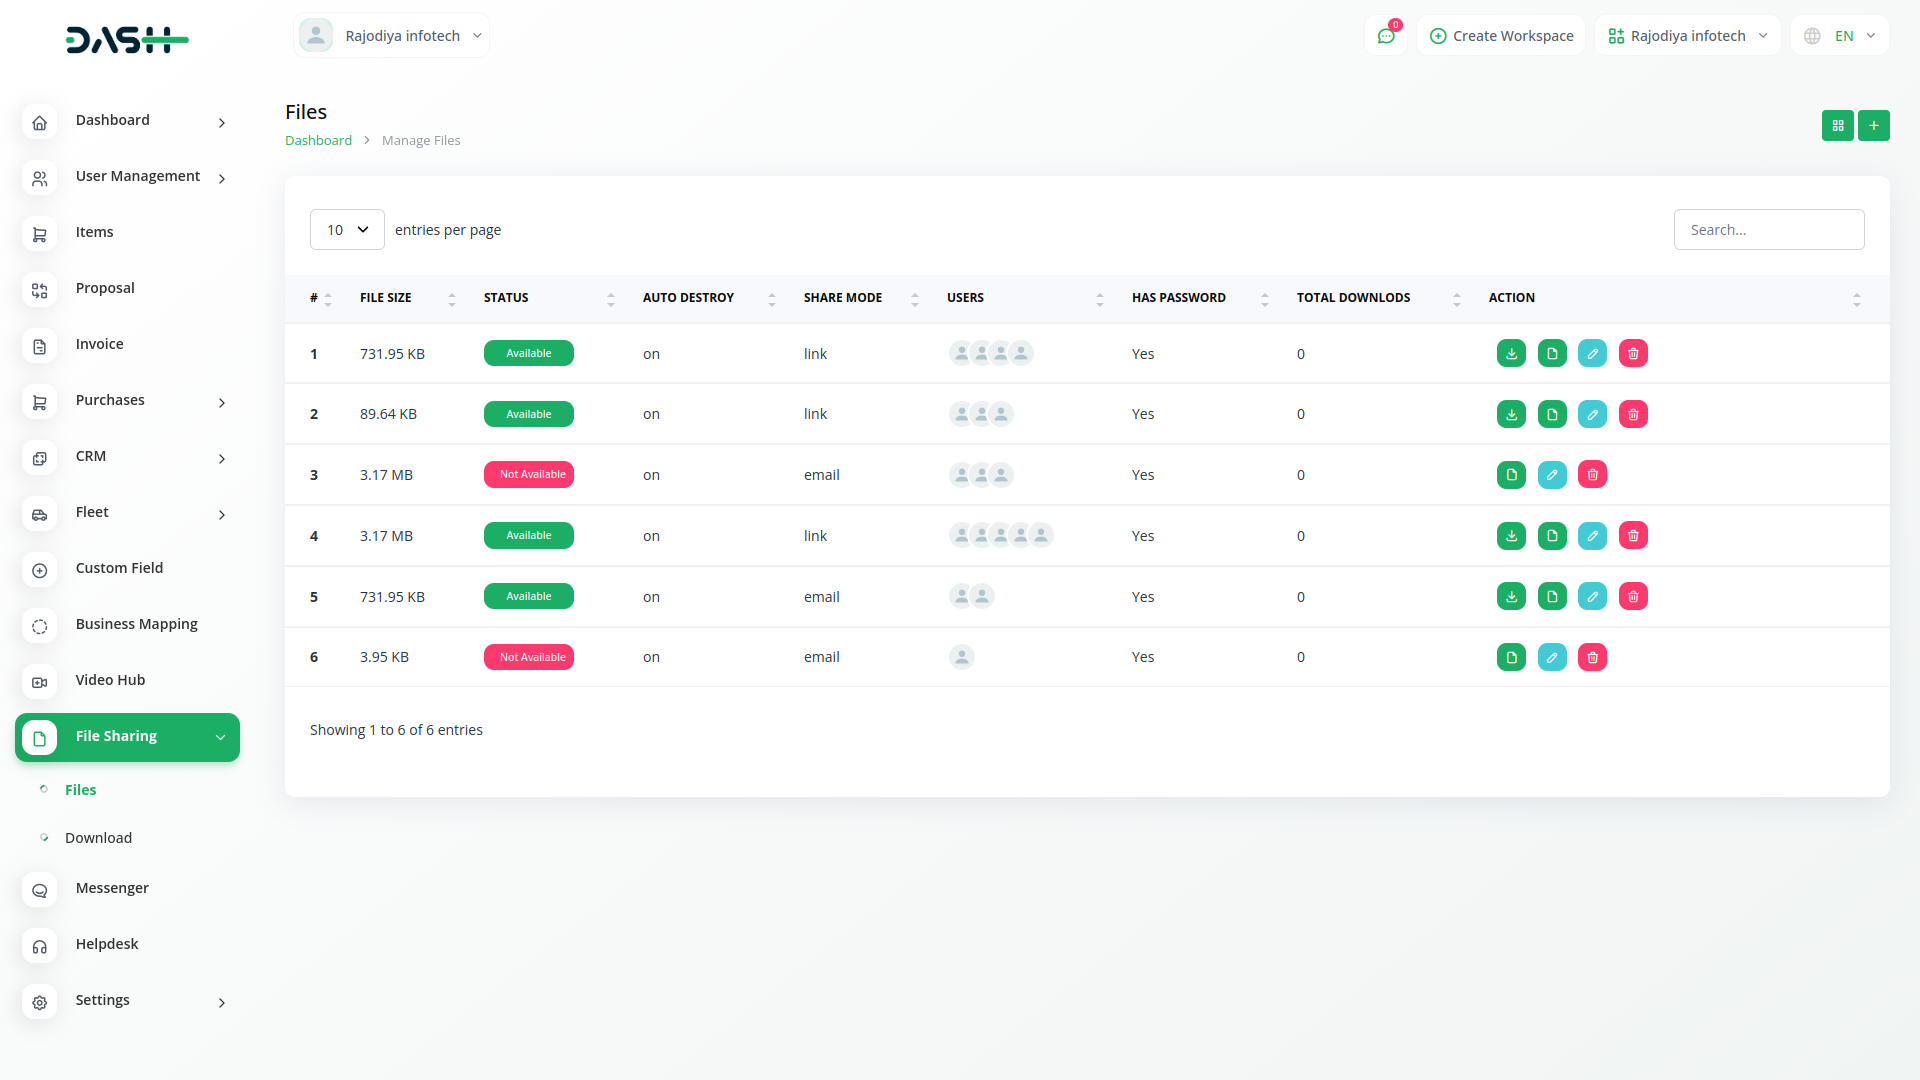The height and width of the screenshot is (1080, 1920).
Task: Click the delete trash icon in row 6
Action: pyautogui.click(x=1592, y=657)
